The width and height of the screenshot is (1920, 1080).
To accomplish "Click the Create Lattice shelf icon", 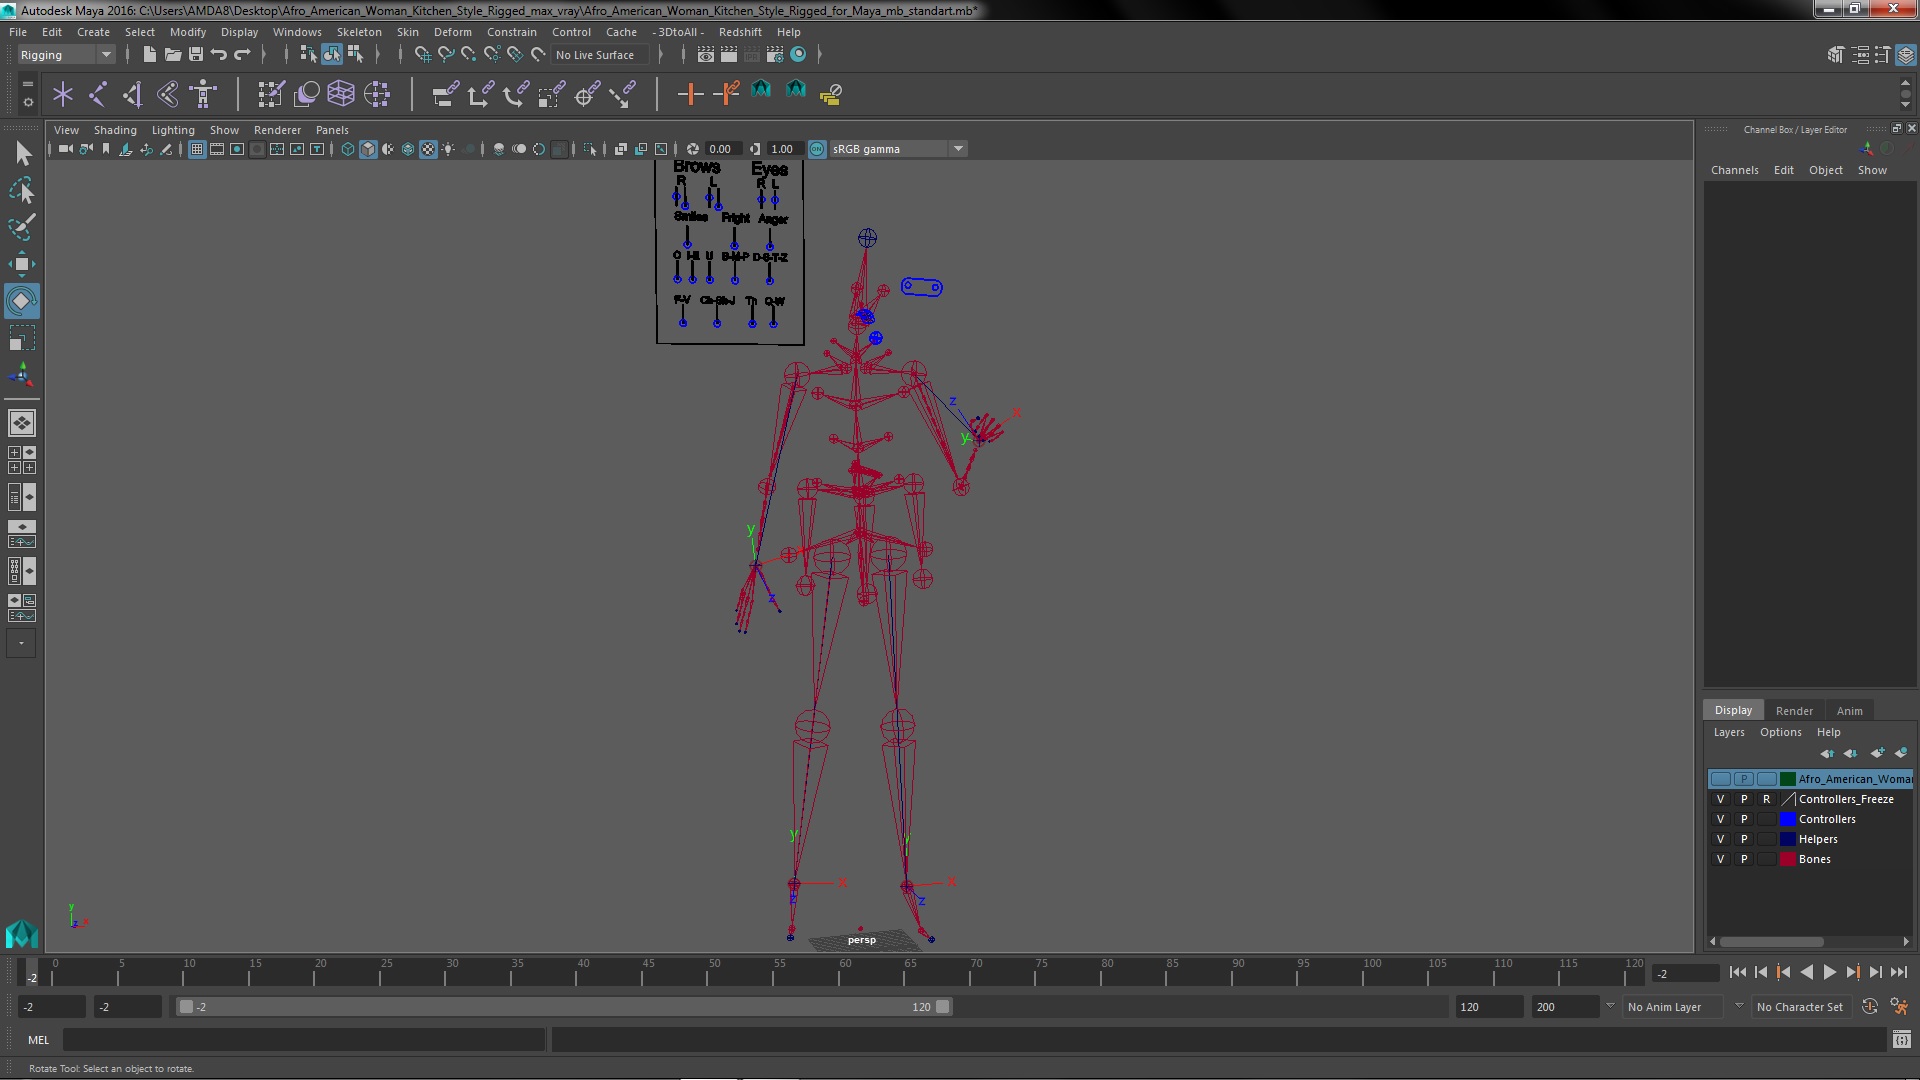I will click(x=341, y=94).
